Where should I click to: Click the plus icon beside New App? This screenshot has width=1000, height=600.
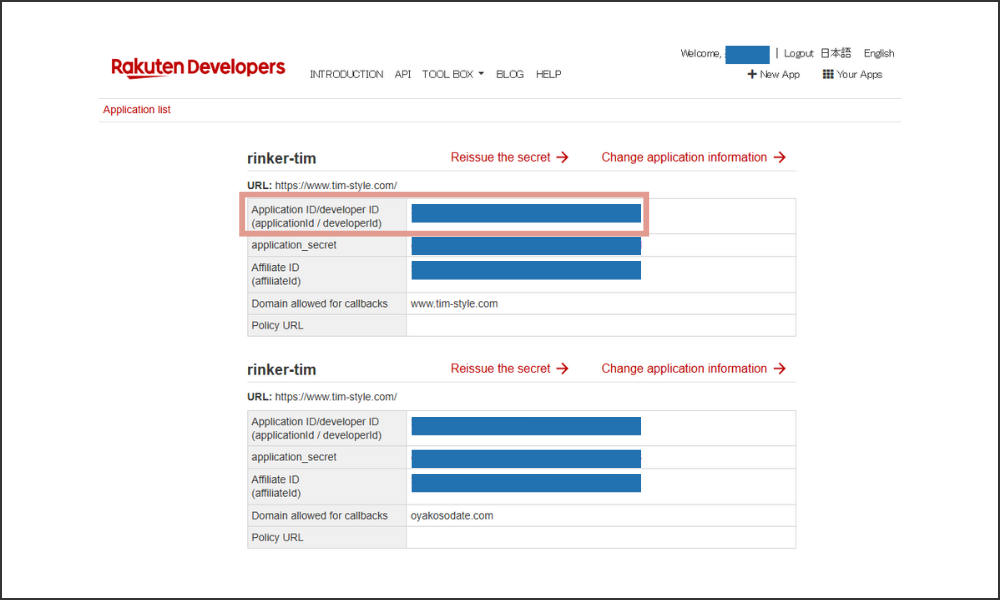coord(752,74)
